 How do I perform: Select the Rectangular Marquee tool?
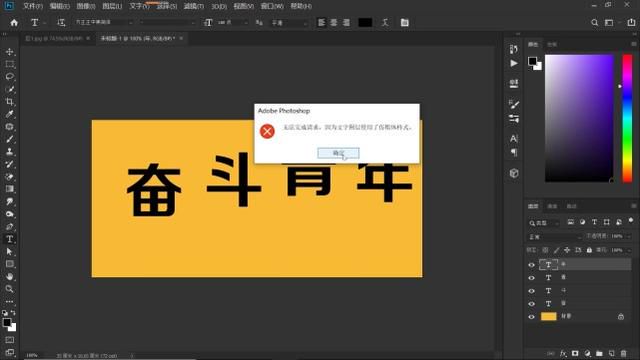(10, 64)
